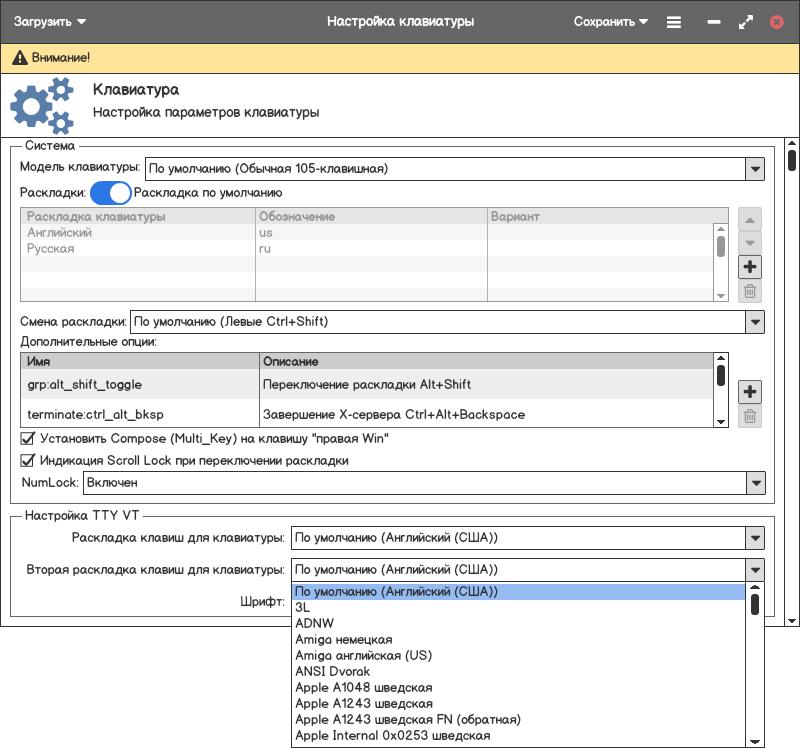Click the move layout up arrow
This screenshot has width=800, height=749.
750,219
